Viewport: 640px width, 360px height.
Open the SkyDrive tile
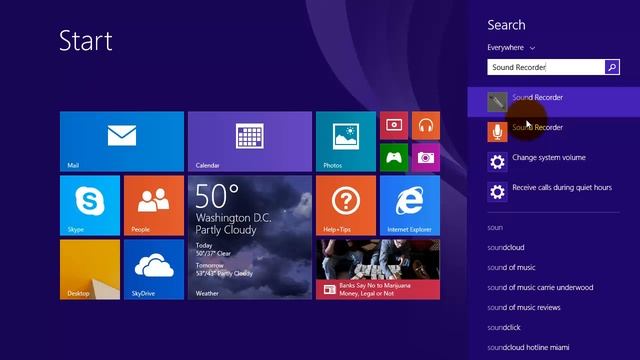point(154,269)
